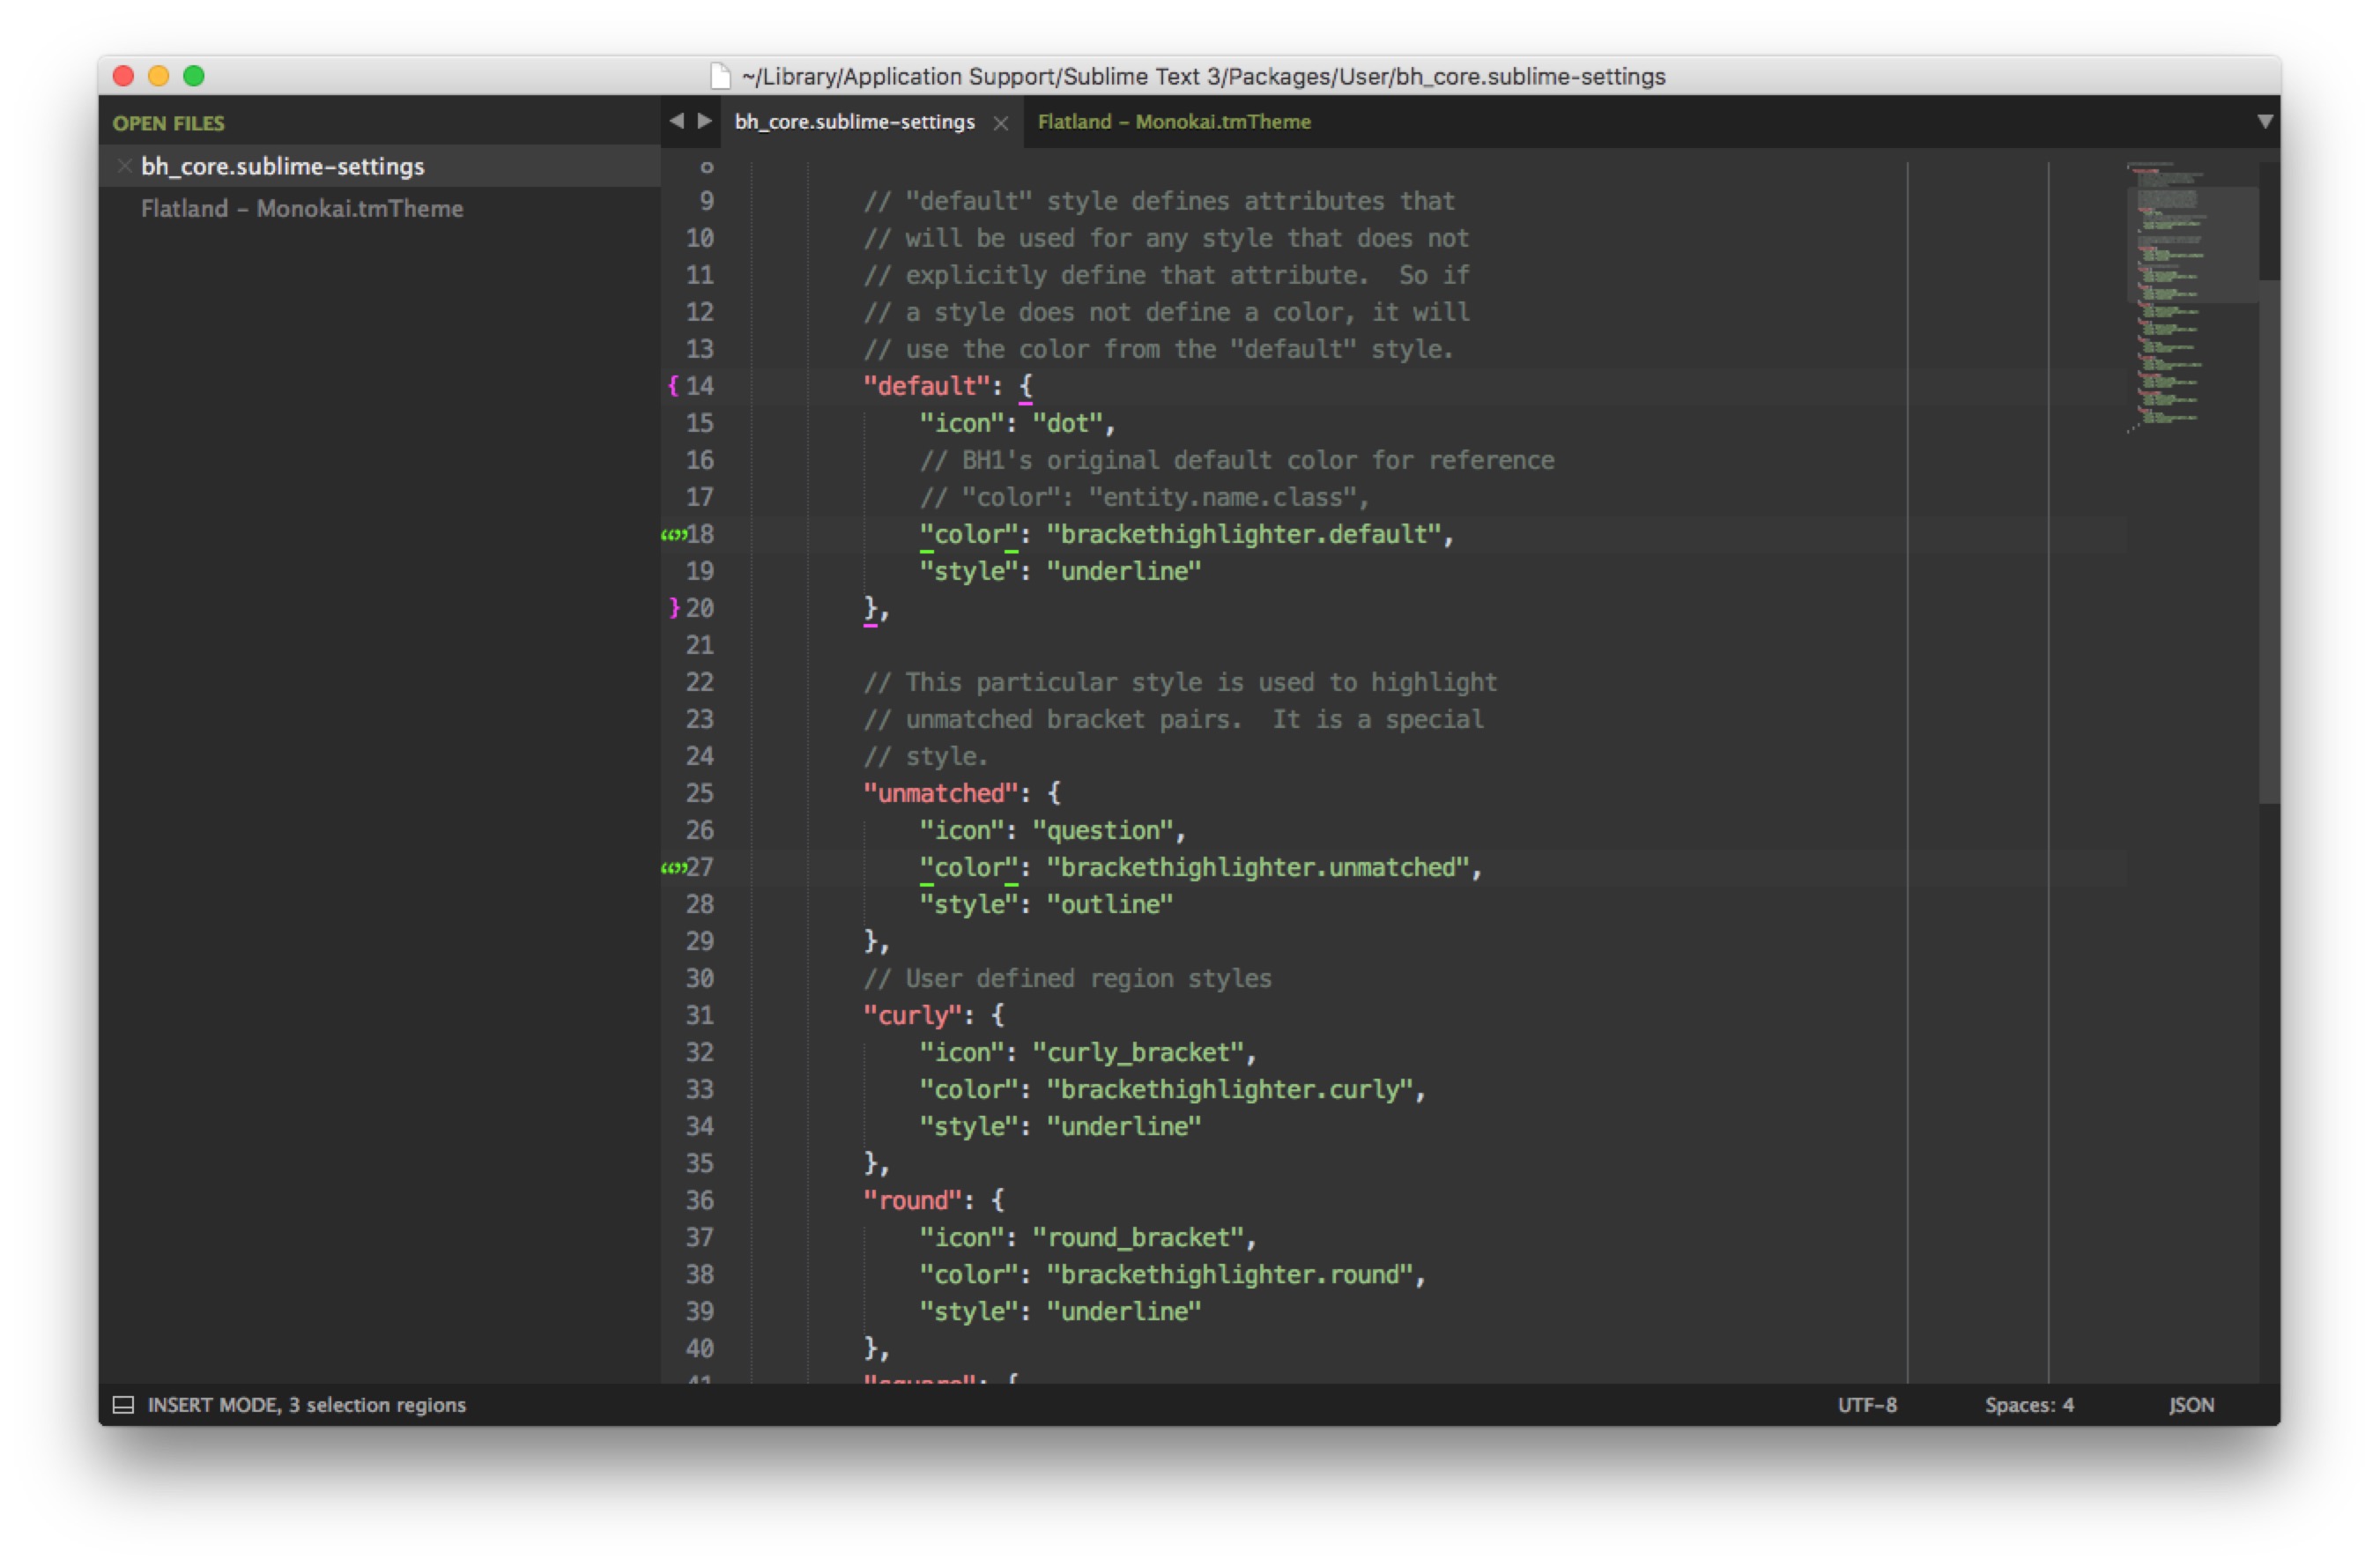Click the "User defined region styles" comment

click(x=1067, y=978)
